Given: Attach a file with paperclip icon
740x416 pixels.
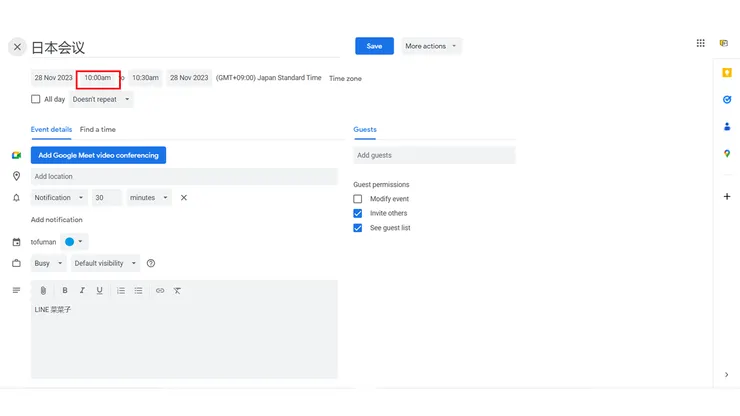Looking at the screenshot, I should click(x=43, y=290).
